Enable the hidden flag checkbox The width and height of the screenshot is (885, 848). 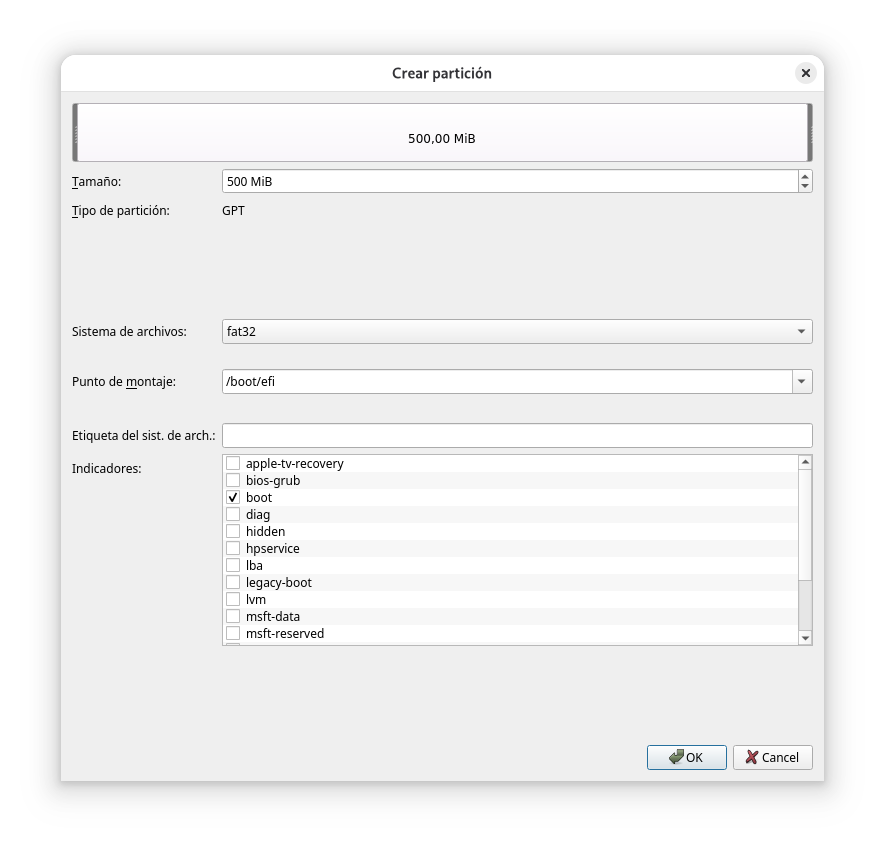[x=233, y=531]
